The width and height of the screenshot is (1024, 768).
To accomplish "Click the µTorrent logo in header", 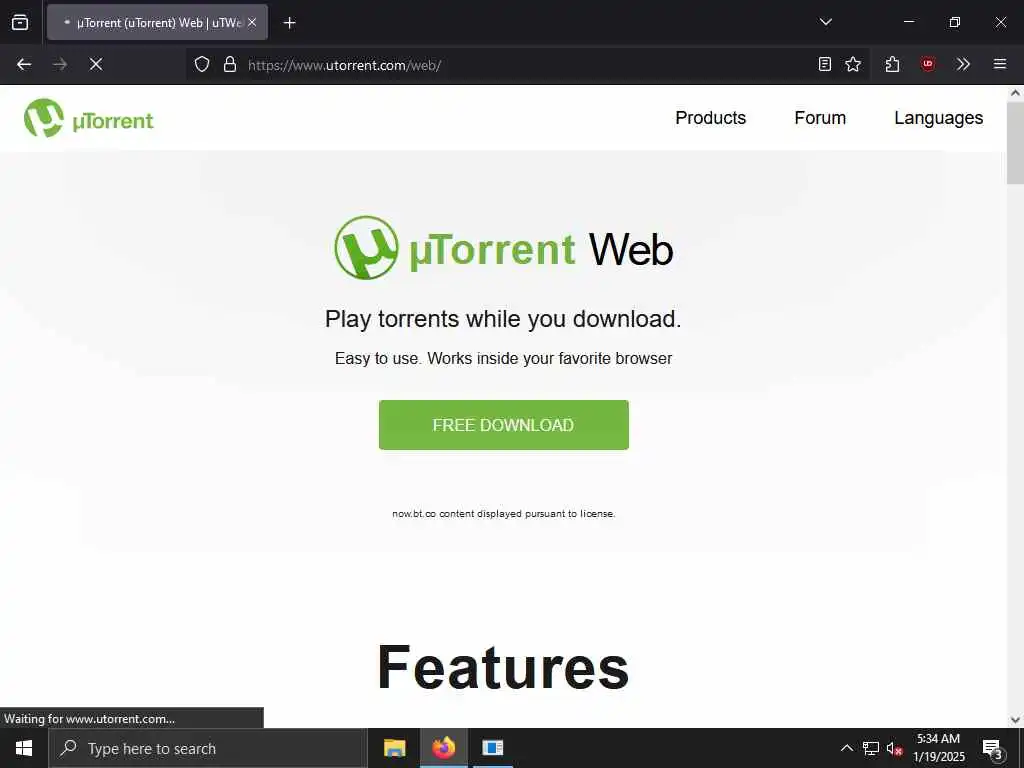I will pos(89,118).
